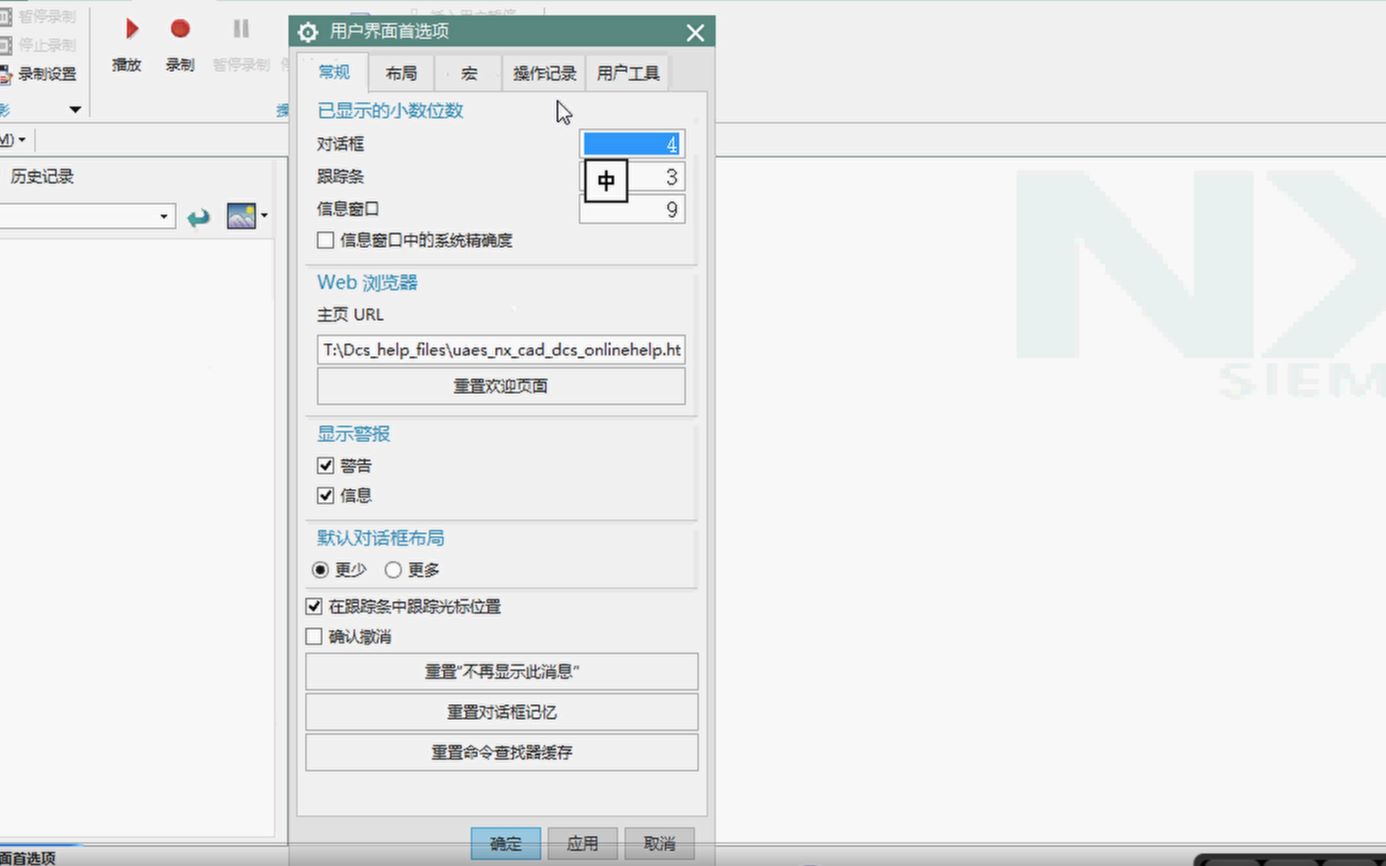Click the 显示警报 section header
The image size is (1386, 866).
[353, 434]
